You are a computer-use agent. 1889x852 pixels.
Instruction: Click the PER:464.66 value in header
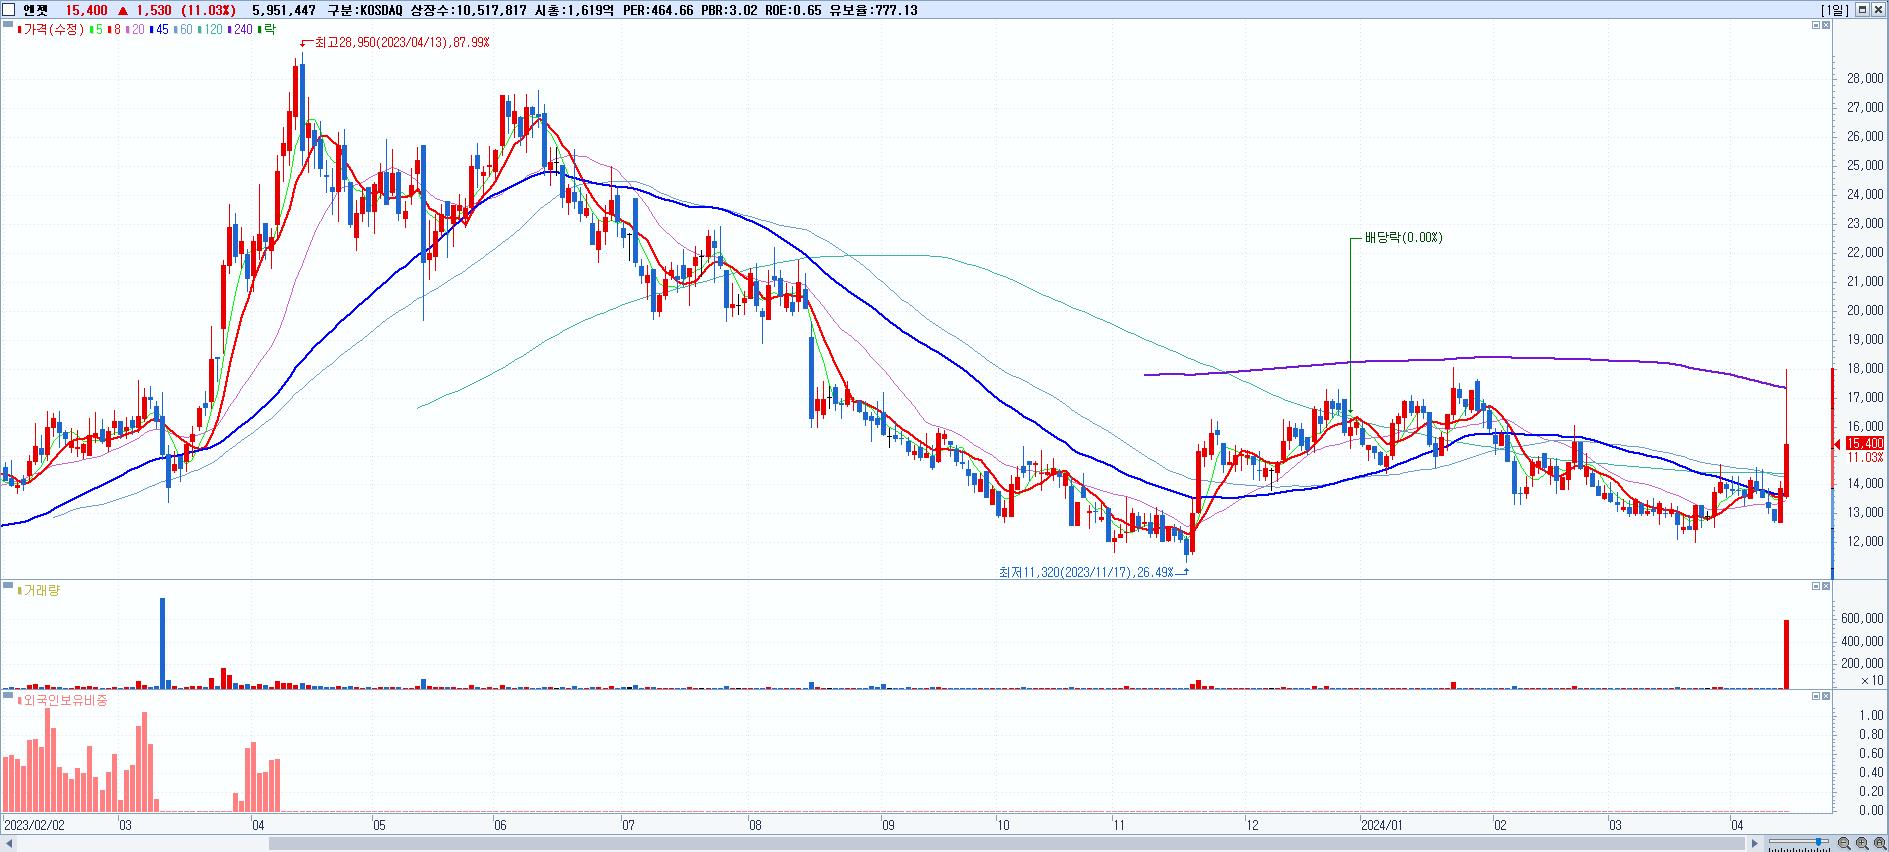658,10
